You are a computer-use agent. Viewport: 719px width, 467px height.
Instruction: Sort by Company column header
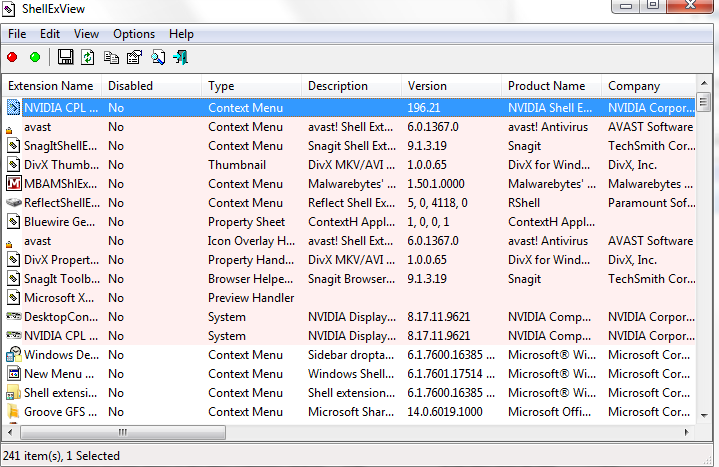[650, 86]
